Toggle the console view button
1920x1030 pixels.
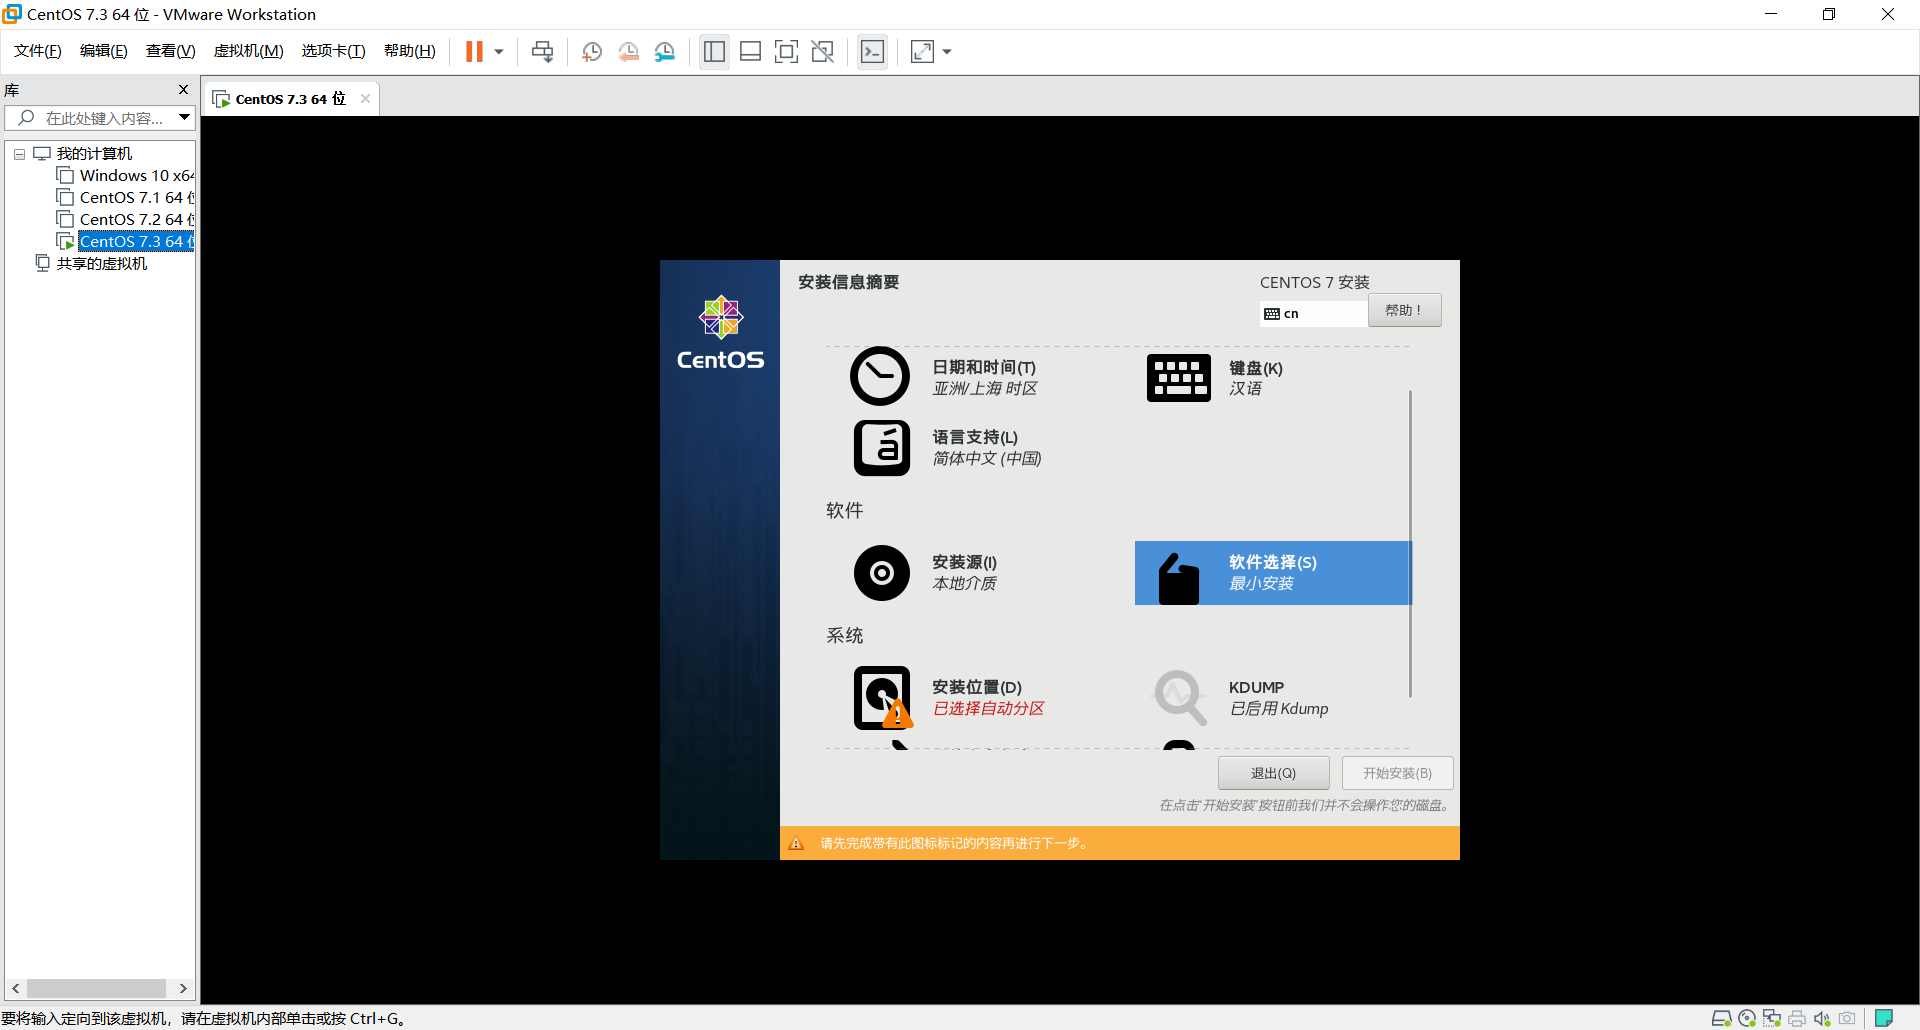pos(872,52)
